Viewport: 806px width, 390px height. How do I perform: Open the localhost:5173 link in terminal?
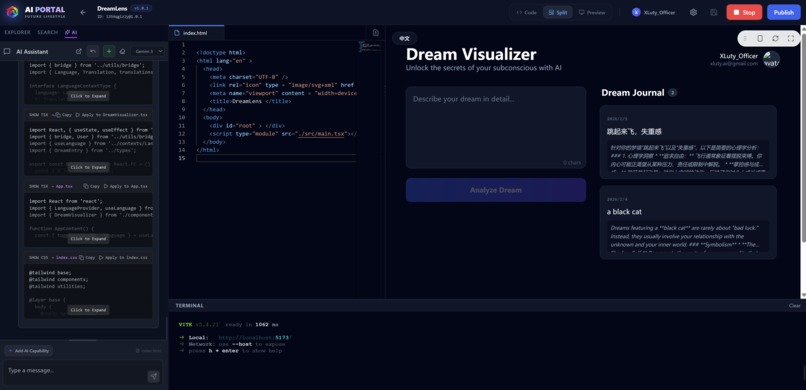click(x=255, y=338)
